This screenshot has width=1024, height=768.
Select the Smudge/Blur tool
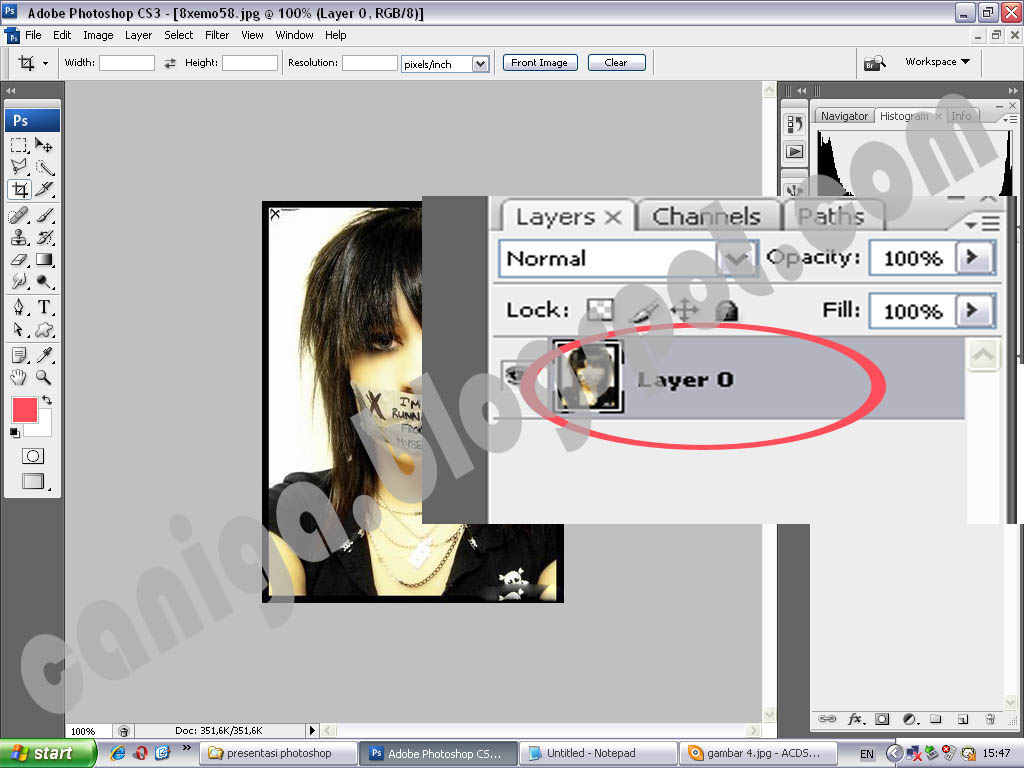(x=20, y=281)
